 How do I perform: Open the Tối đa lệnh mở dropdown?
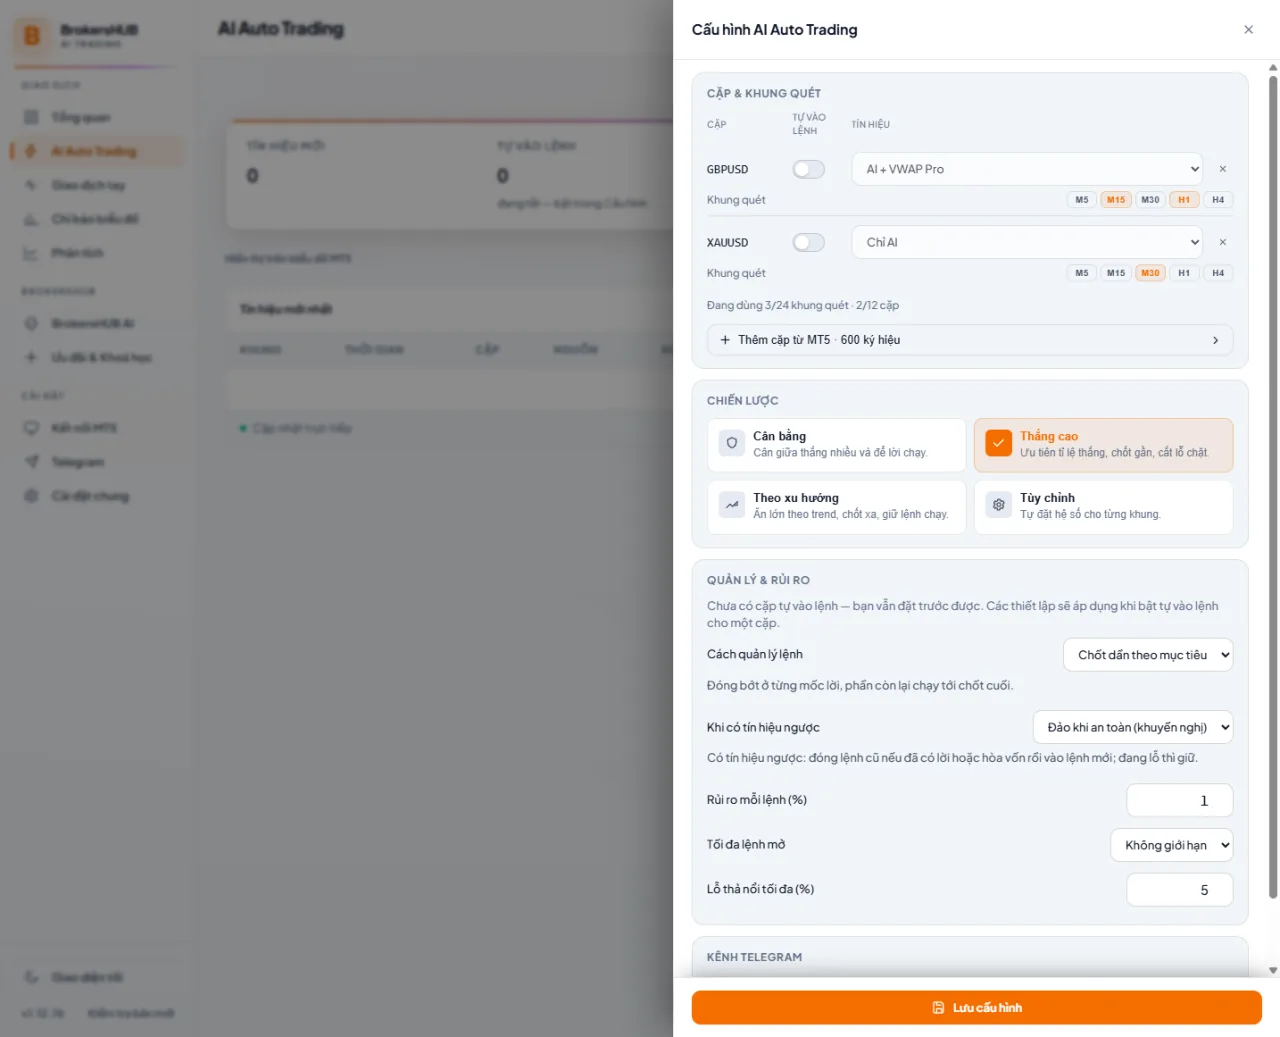1172,845
